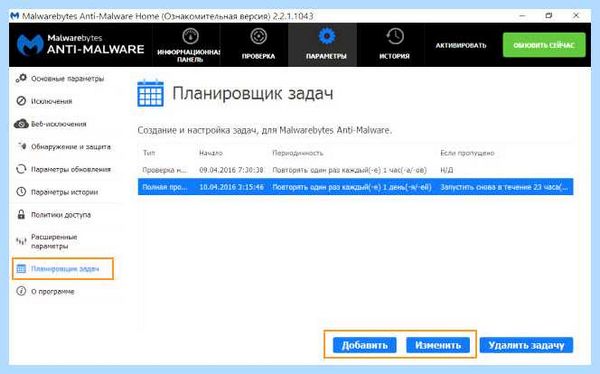
Task: Click the АКТИВИРОВАТЬ link
Action: tap(461, 45)
